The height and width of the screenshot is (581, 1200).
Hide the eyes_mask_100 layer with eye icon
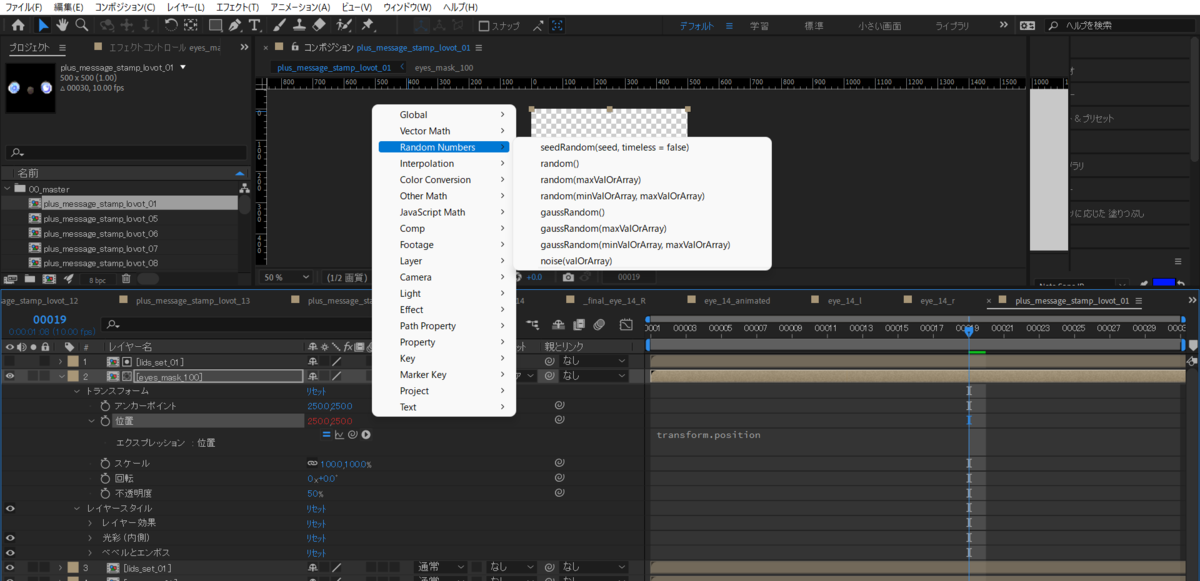10,376
